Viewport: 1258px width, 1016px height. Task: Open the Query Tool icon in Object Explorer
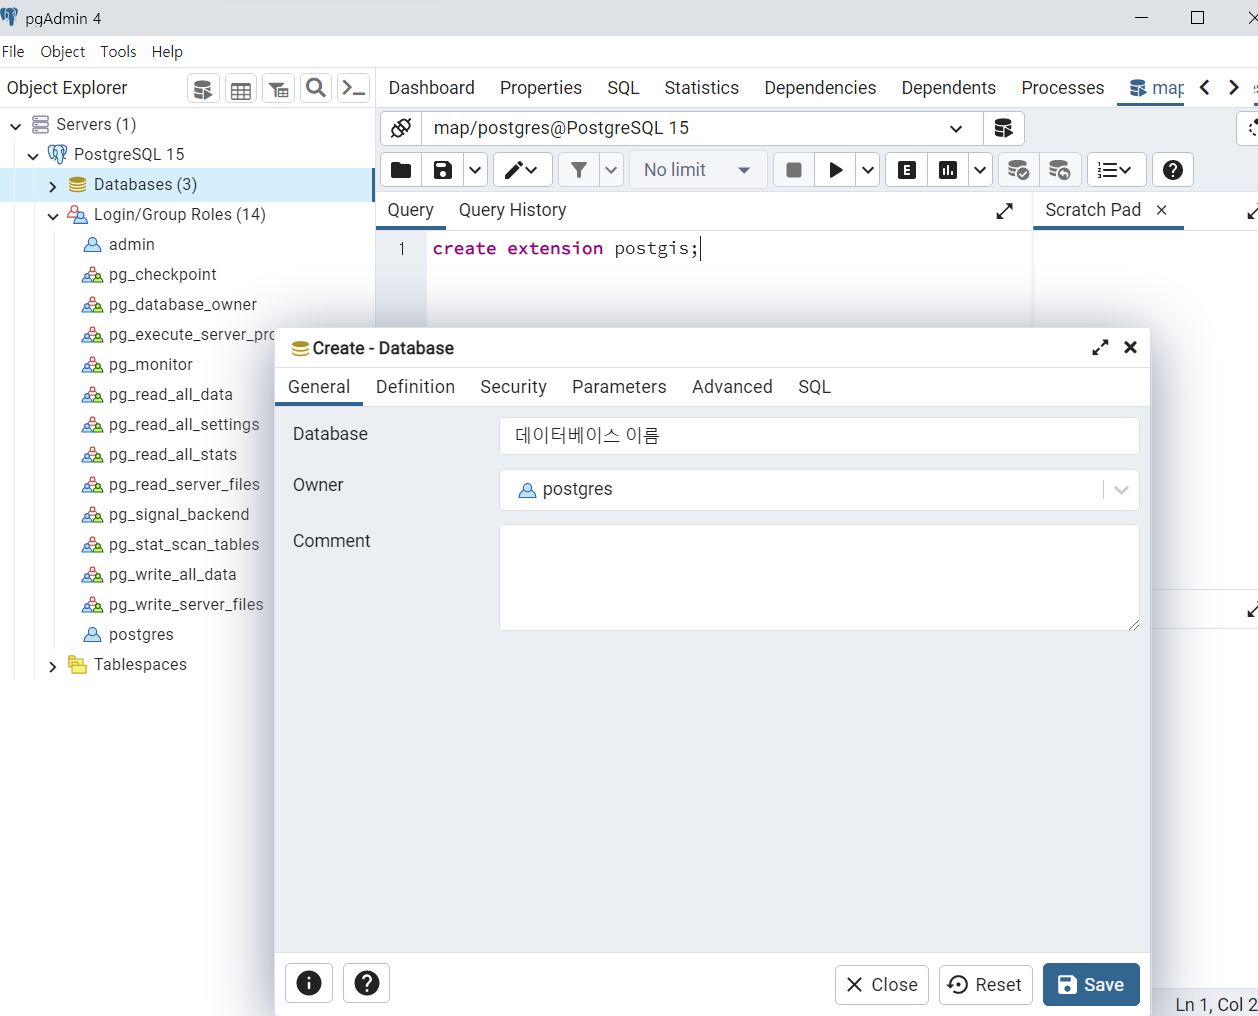203,89
